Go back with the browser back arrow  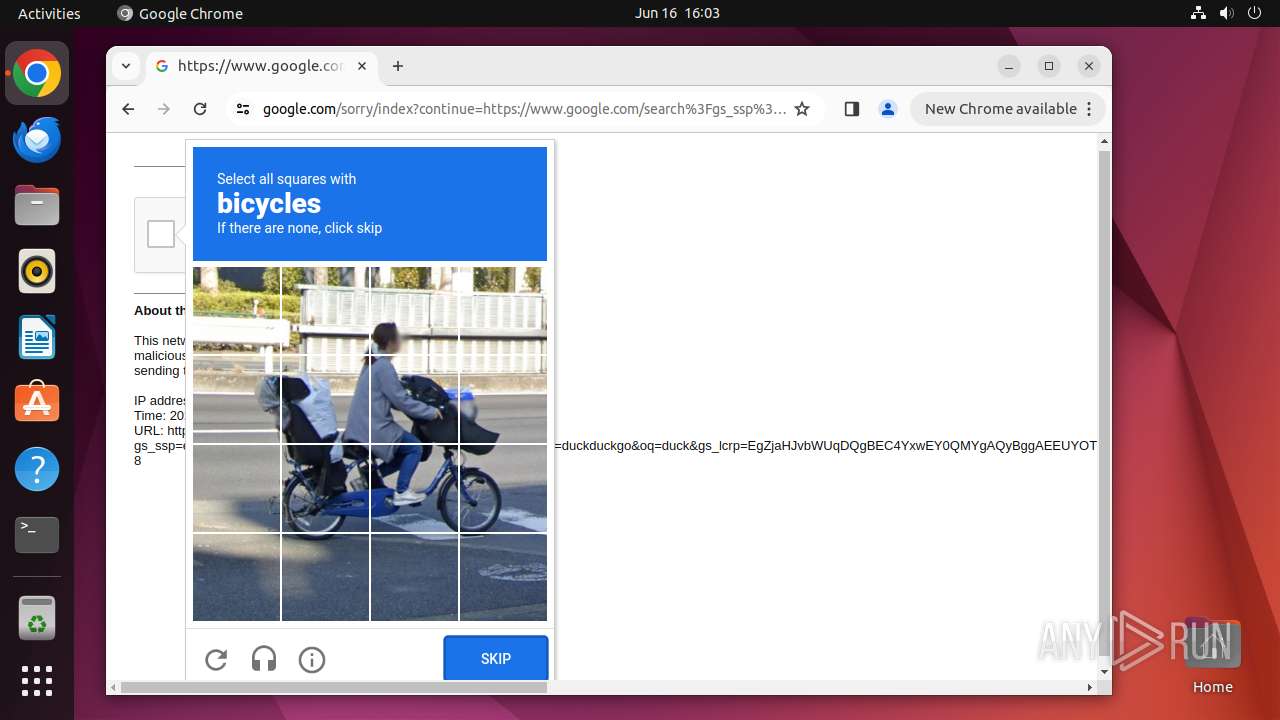[128, 109]
